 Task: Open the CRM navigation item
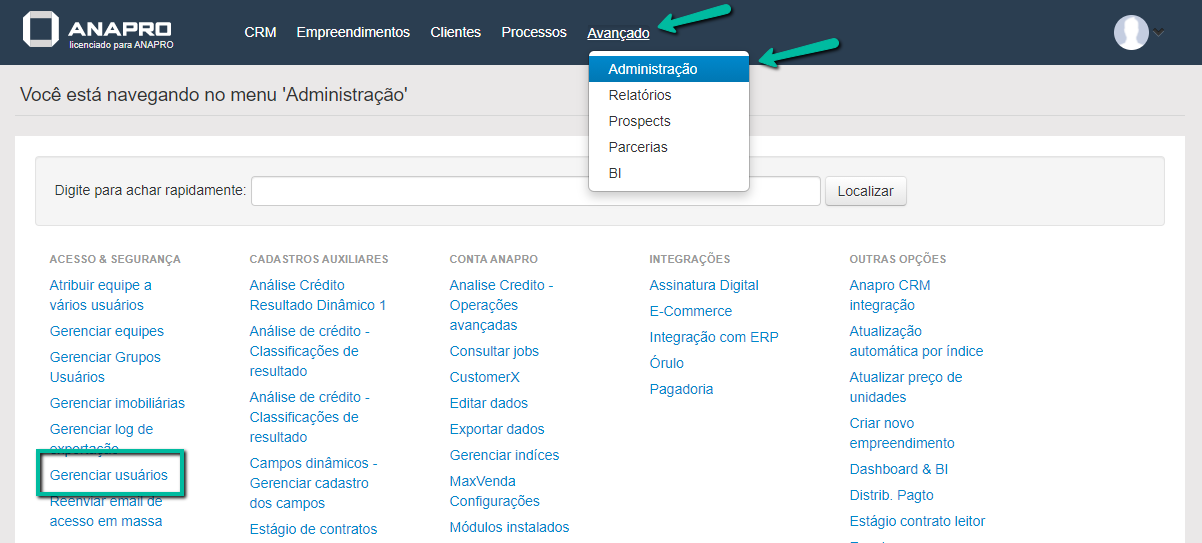click(260, 33)
